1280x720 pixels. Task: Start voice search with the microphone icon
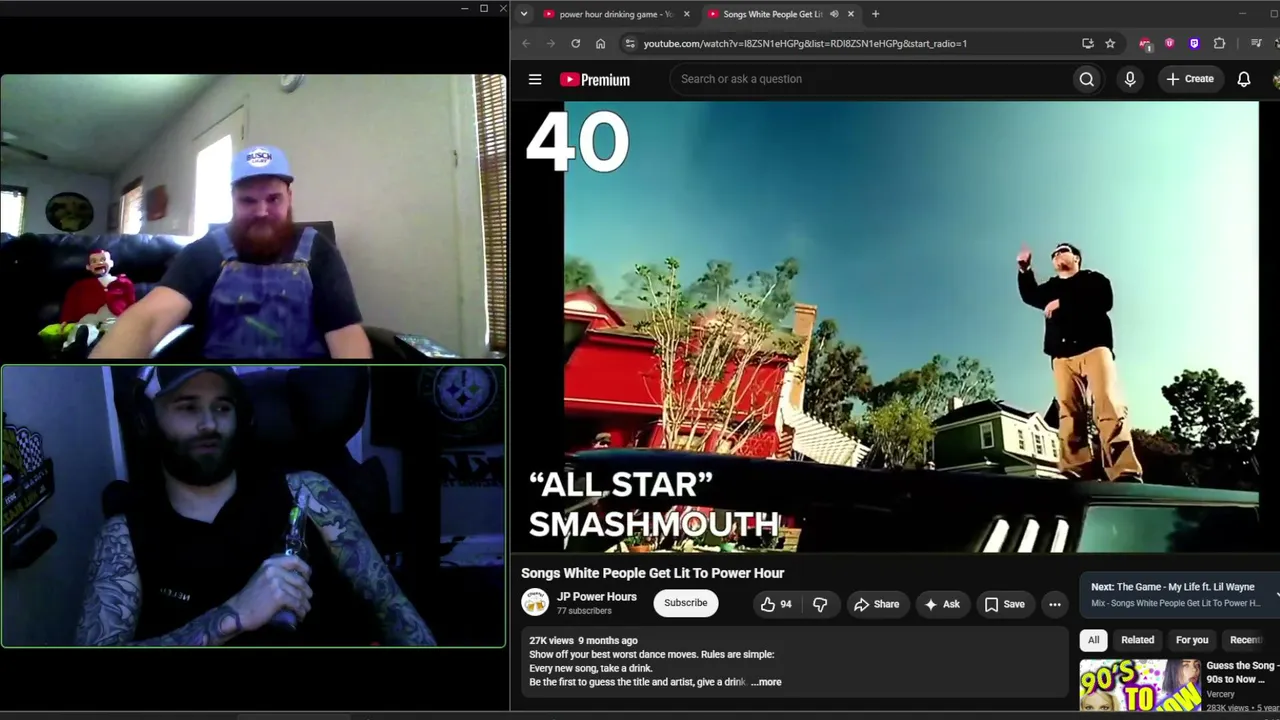click(x=1130, y=79)
